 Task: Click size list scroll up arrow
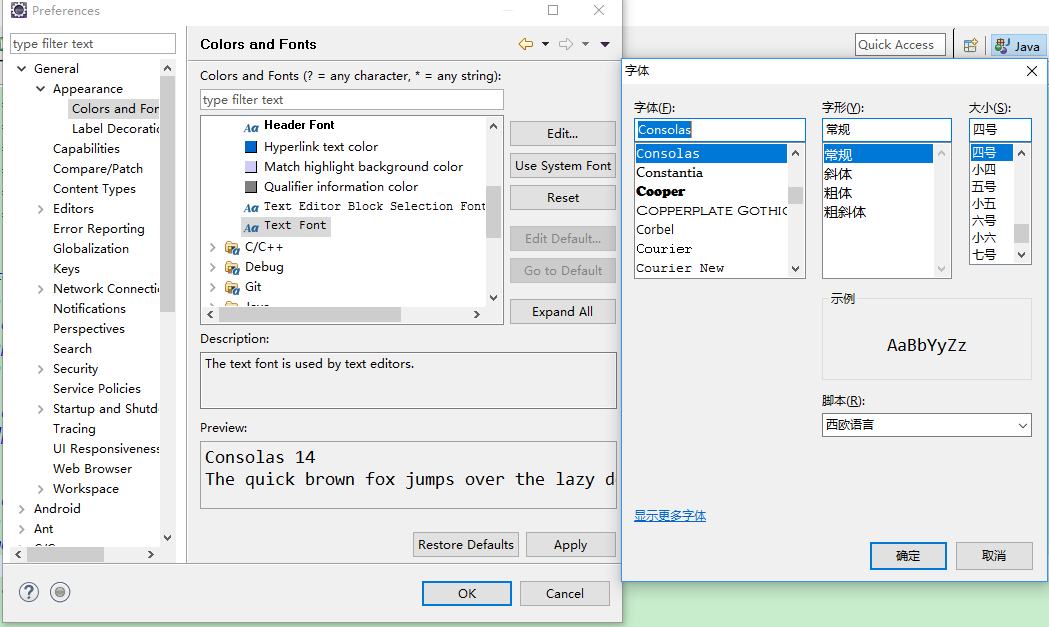click(1022, 153)
